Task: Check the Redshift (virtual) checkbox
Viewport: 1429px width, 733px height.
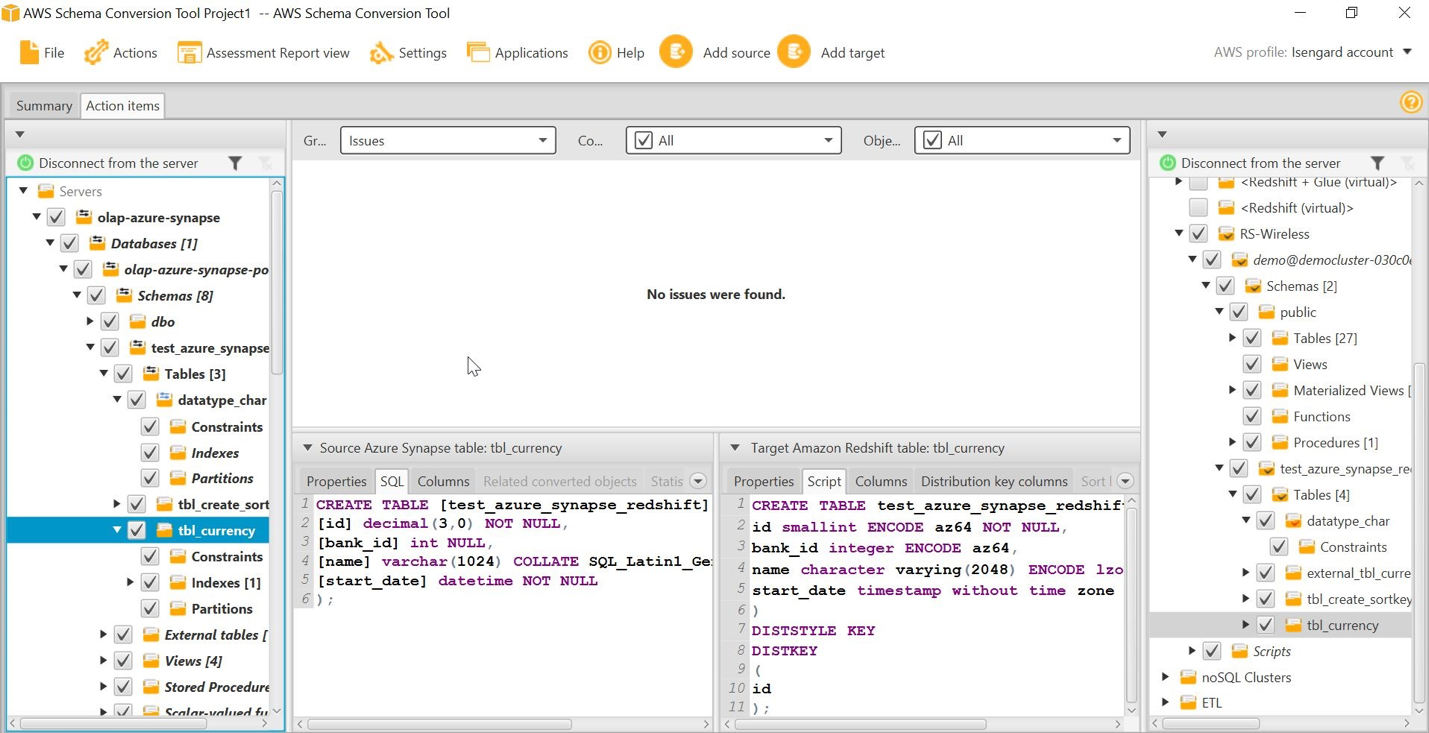Action: point(1198,208)
